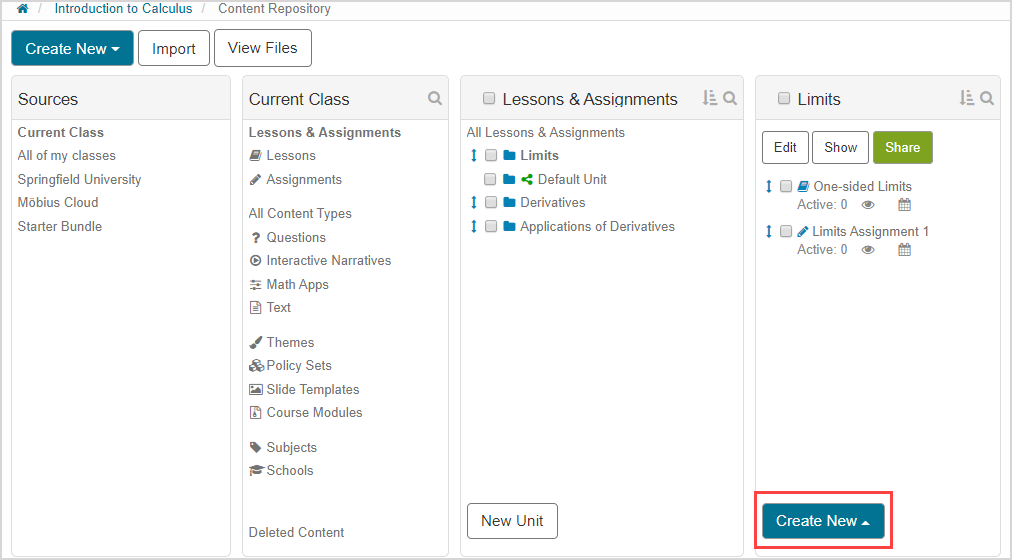This screenshot has width=1012, height=560.
Task: Click sort icon in Limits panel header
Action: pos(966,98)
